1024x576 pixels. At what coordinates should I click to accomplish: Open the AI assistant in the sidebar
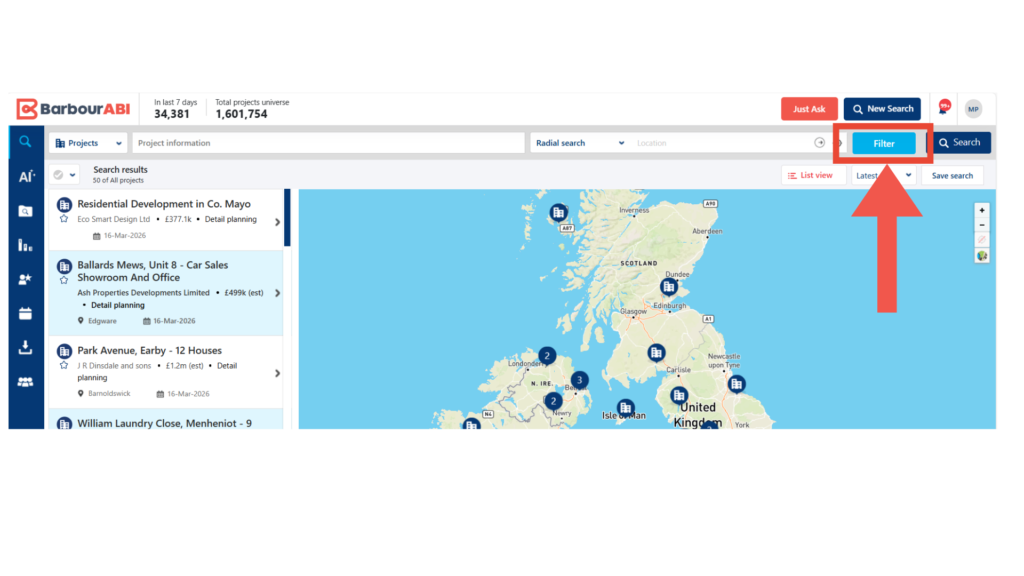pyautogui.click(x=26, y=177)
